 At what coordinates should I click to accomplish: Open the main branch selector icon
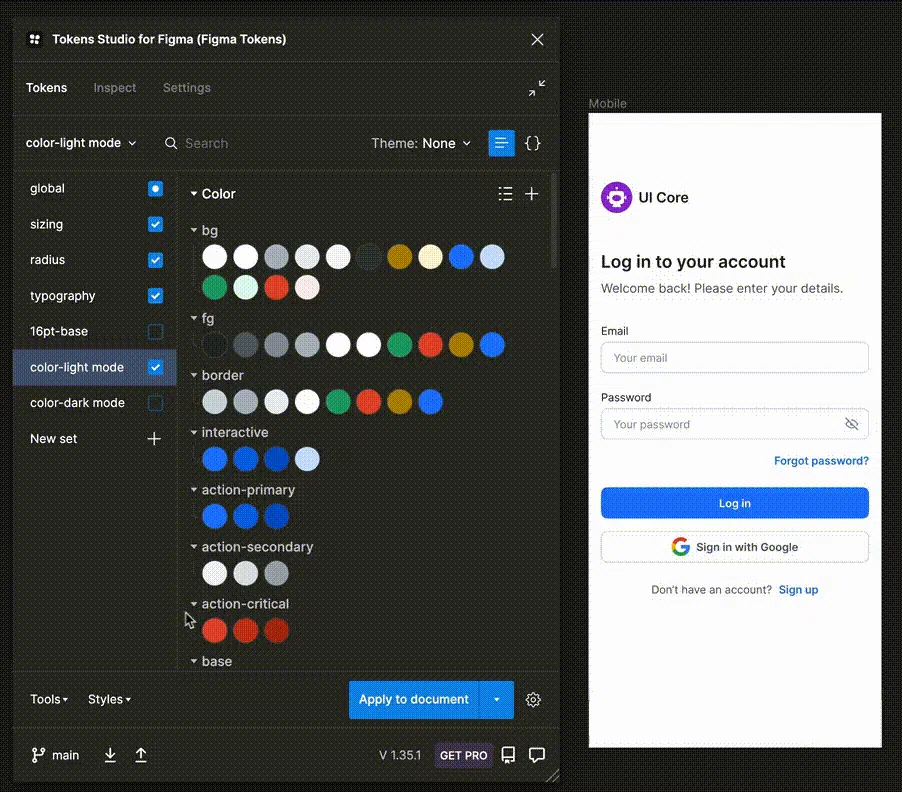click(x=38, y=755)
